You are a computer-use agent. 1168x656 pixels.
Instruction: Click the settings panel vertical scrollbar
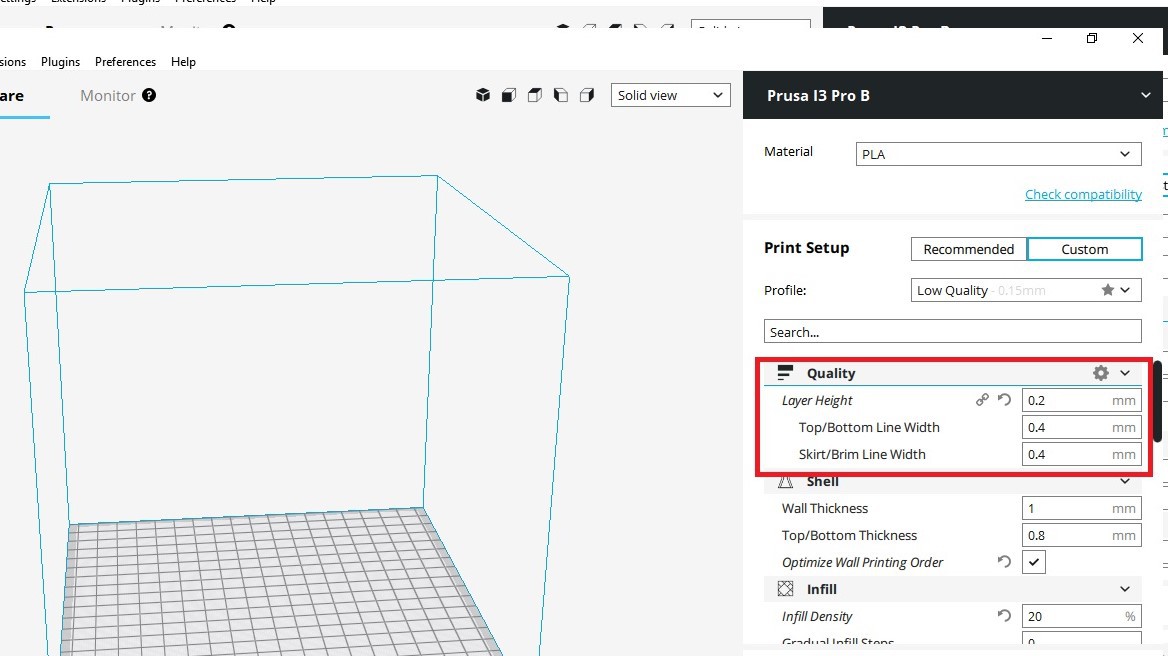coord(1158,400)
